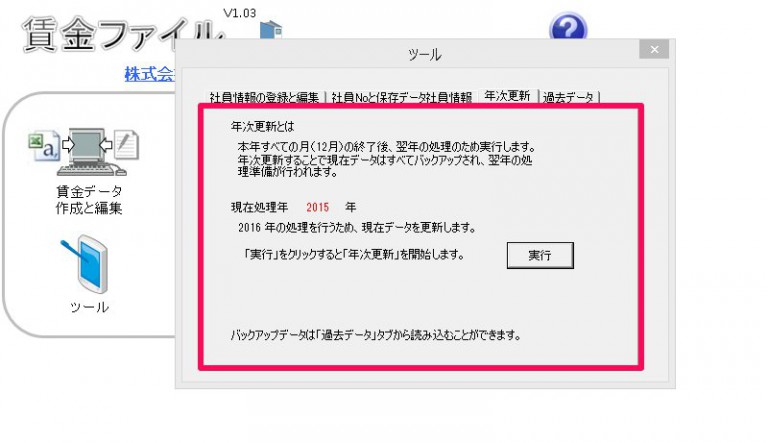Switch to the 社員情報の登録と編集 tab
The image size is (768, 443).
click(x=264, y=97)
